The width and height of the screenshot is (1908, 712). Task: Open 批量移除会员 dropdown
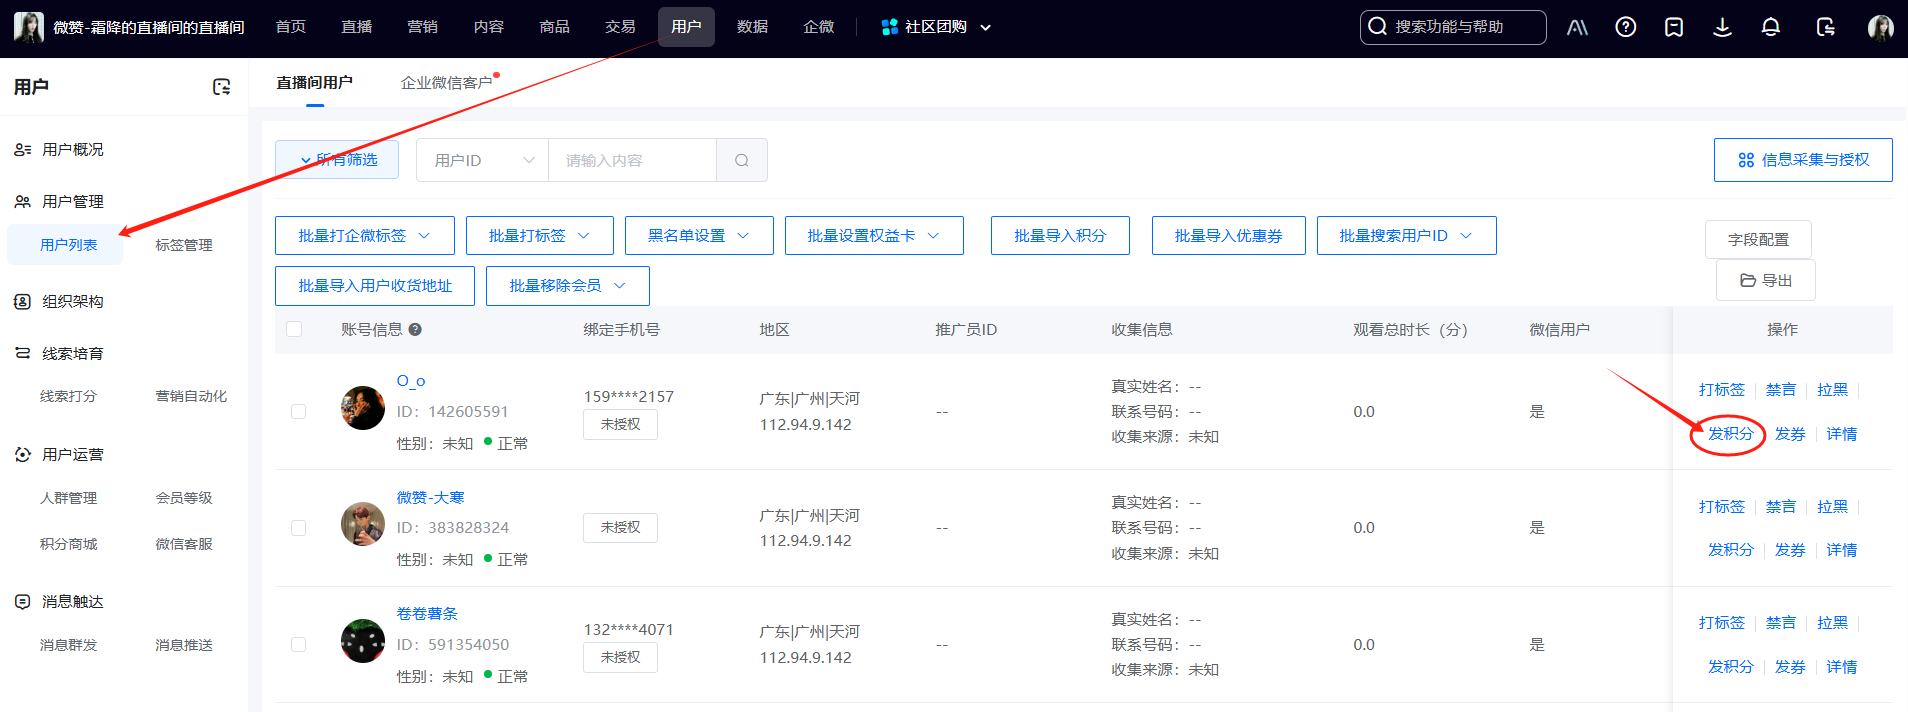(568, 285)
